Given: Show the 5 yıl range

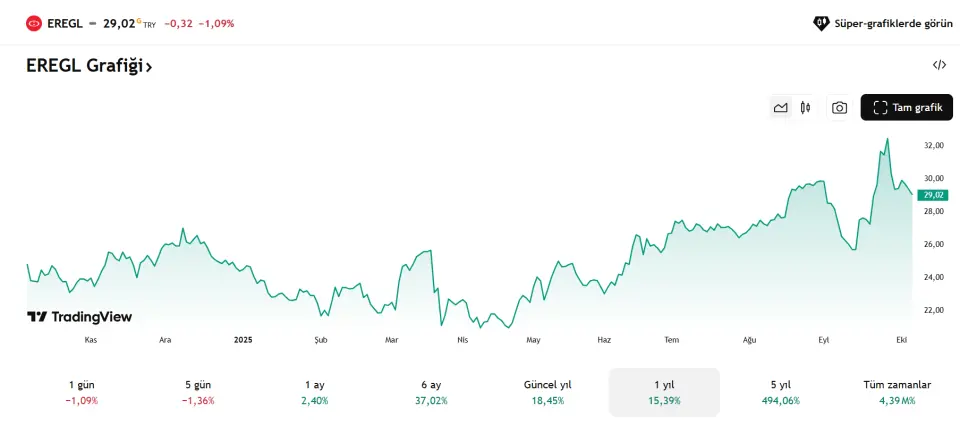Looking at the screenshot, I should coord(780,392).
